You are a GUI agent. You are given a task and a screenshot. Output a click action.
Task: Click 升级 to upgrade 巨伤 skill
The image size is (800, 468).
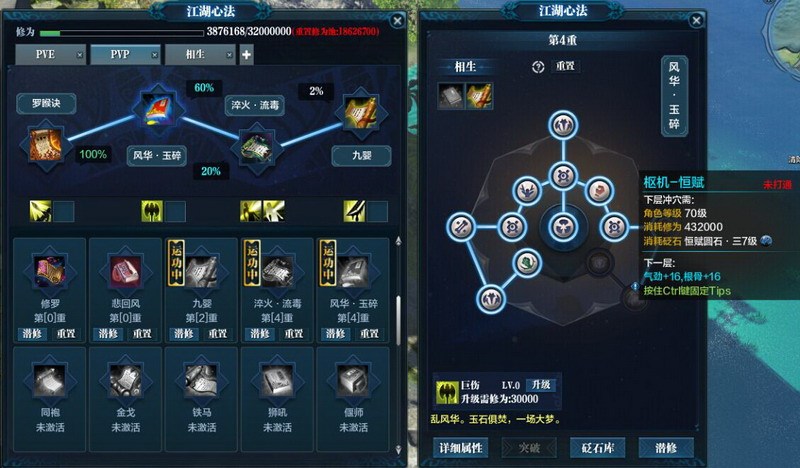pyautogui.click(x=541, y=385)
